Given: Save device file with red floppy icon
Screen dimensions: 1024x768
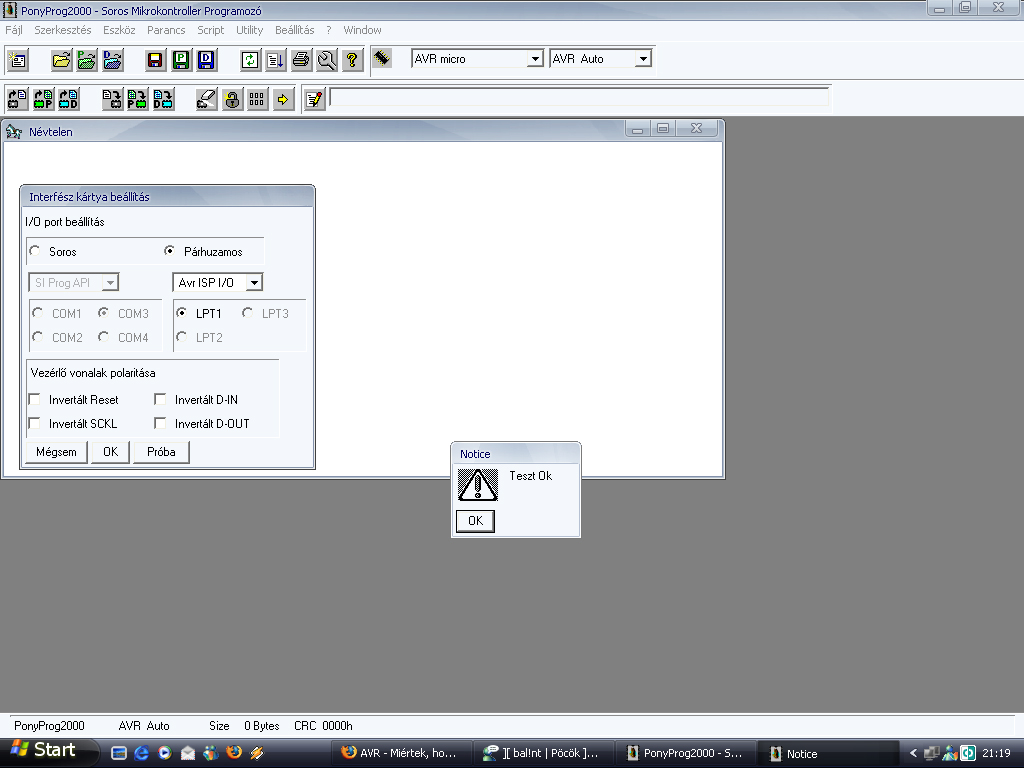Looking at the screenshot, I should click(155, 60).
